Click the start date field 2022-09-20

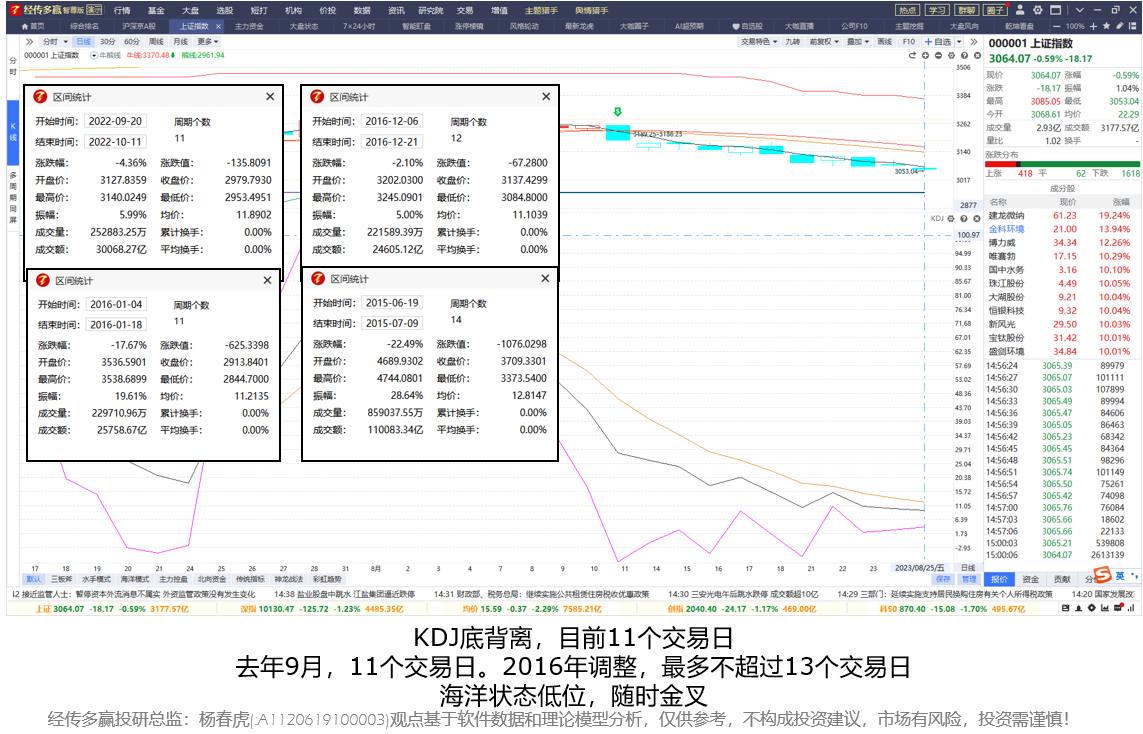(x=115, y=121)
